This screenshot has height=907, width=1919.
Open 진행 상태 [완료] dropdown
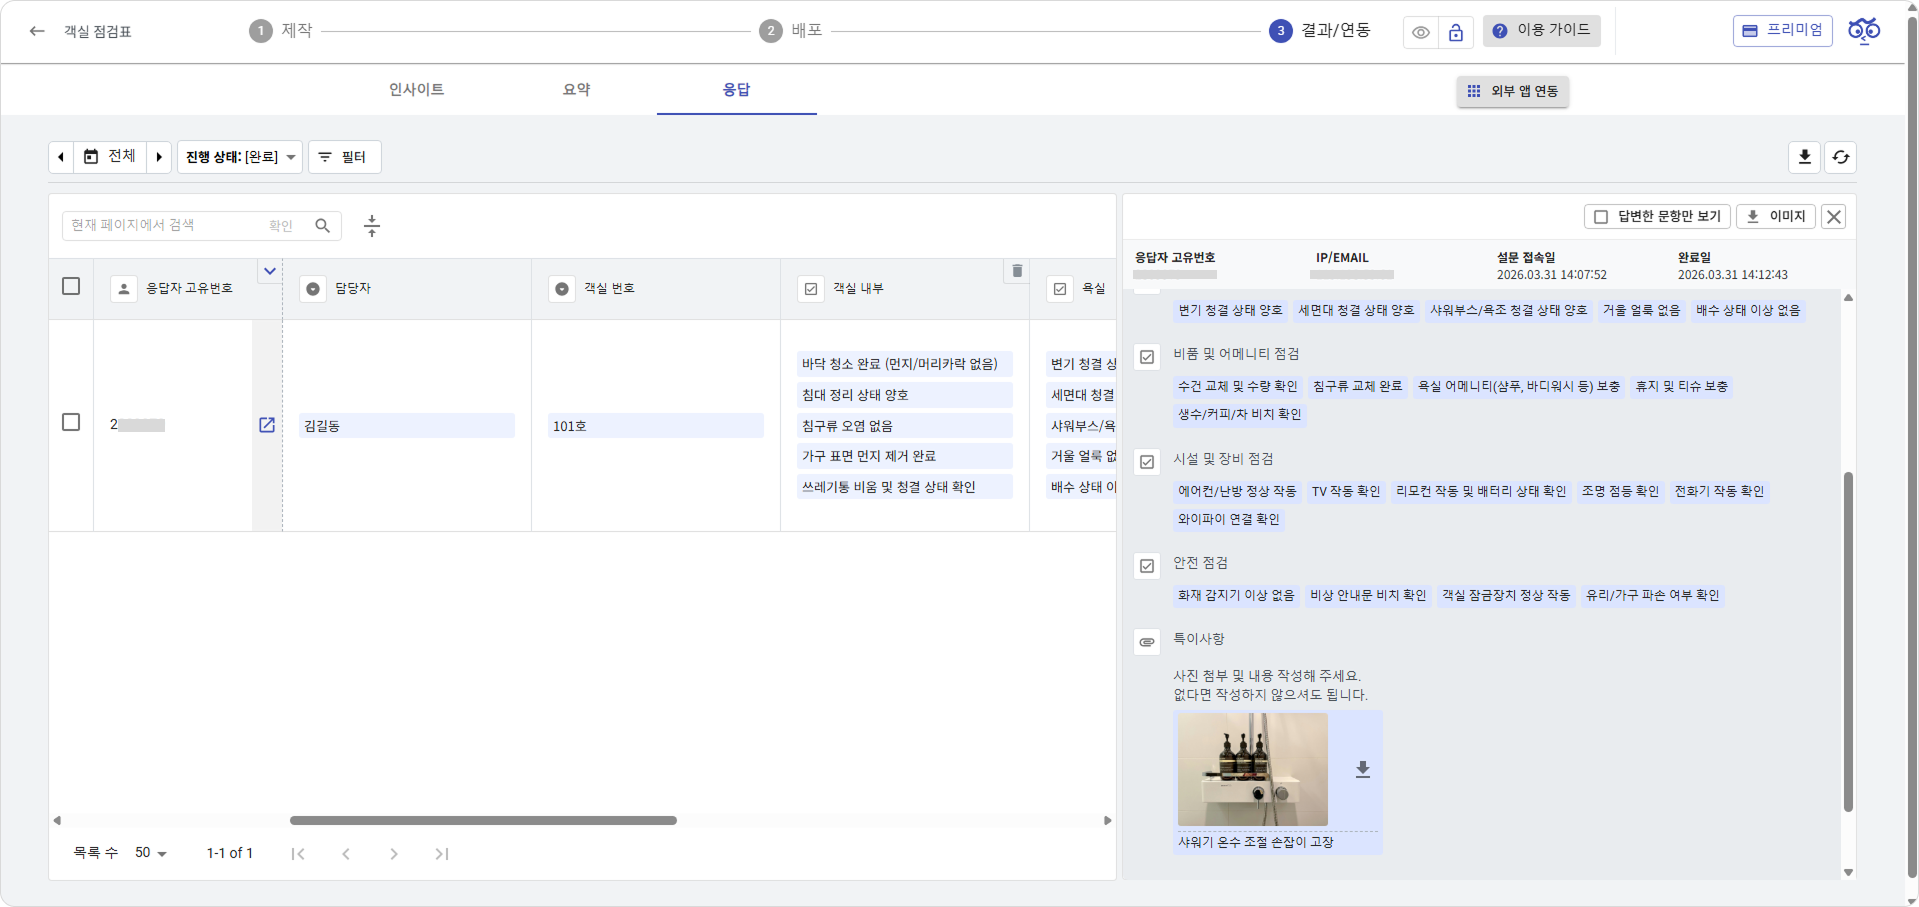pos(240,157)
